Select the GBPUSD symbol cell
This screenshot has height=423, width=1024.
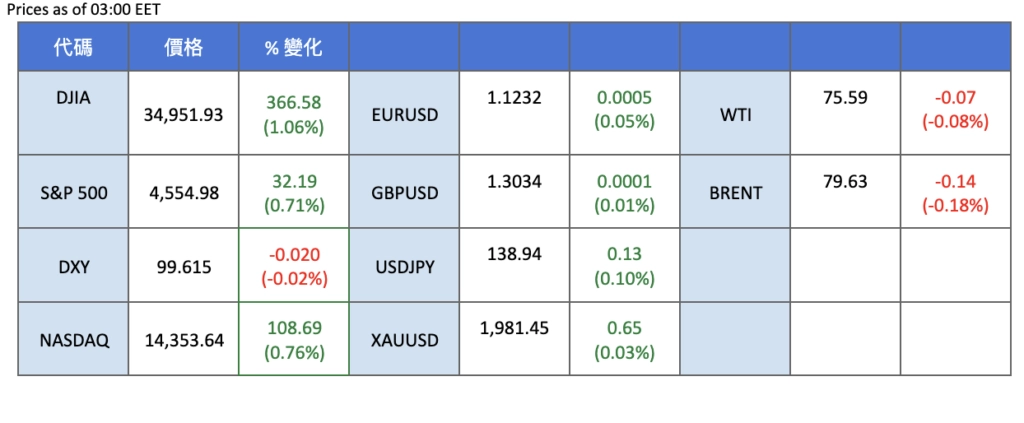pos(404,191)
